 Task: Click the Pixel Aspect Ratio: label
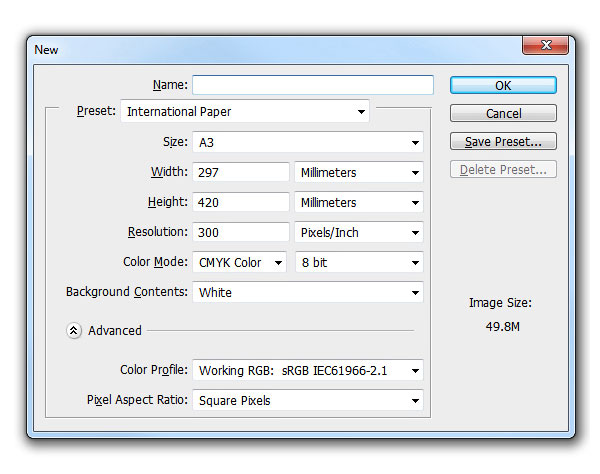coord(137,400)
